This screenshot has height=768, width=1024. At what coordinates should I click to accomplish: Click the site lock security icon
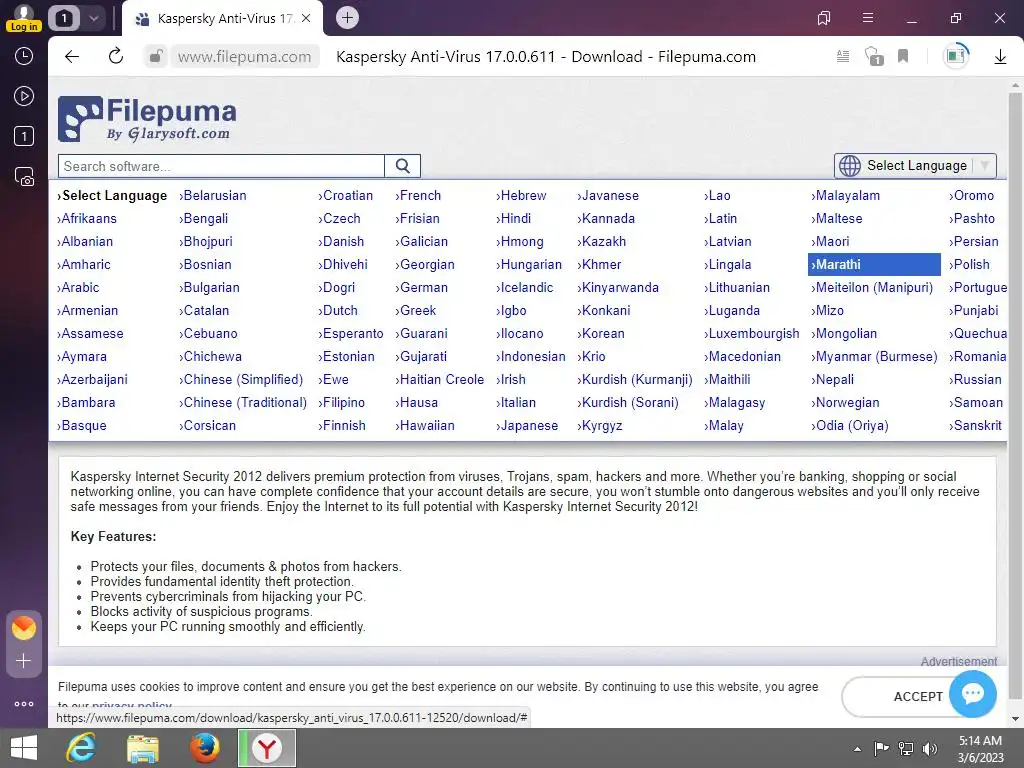(x=155, y=56)
